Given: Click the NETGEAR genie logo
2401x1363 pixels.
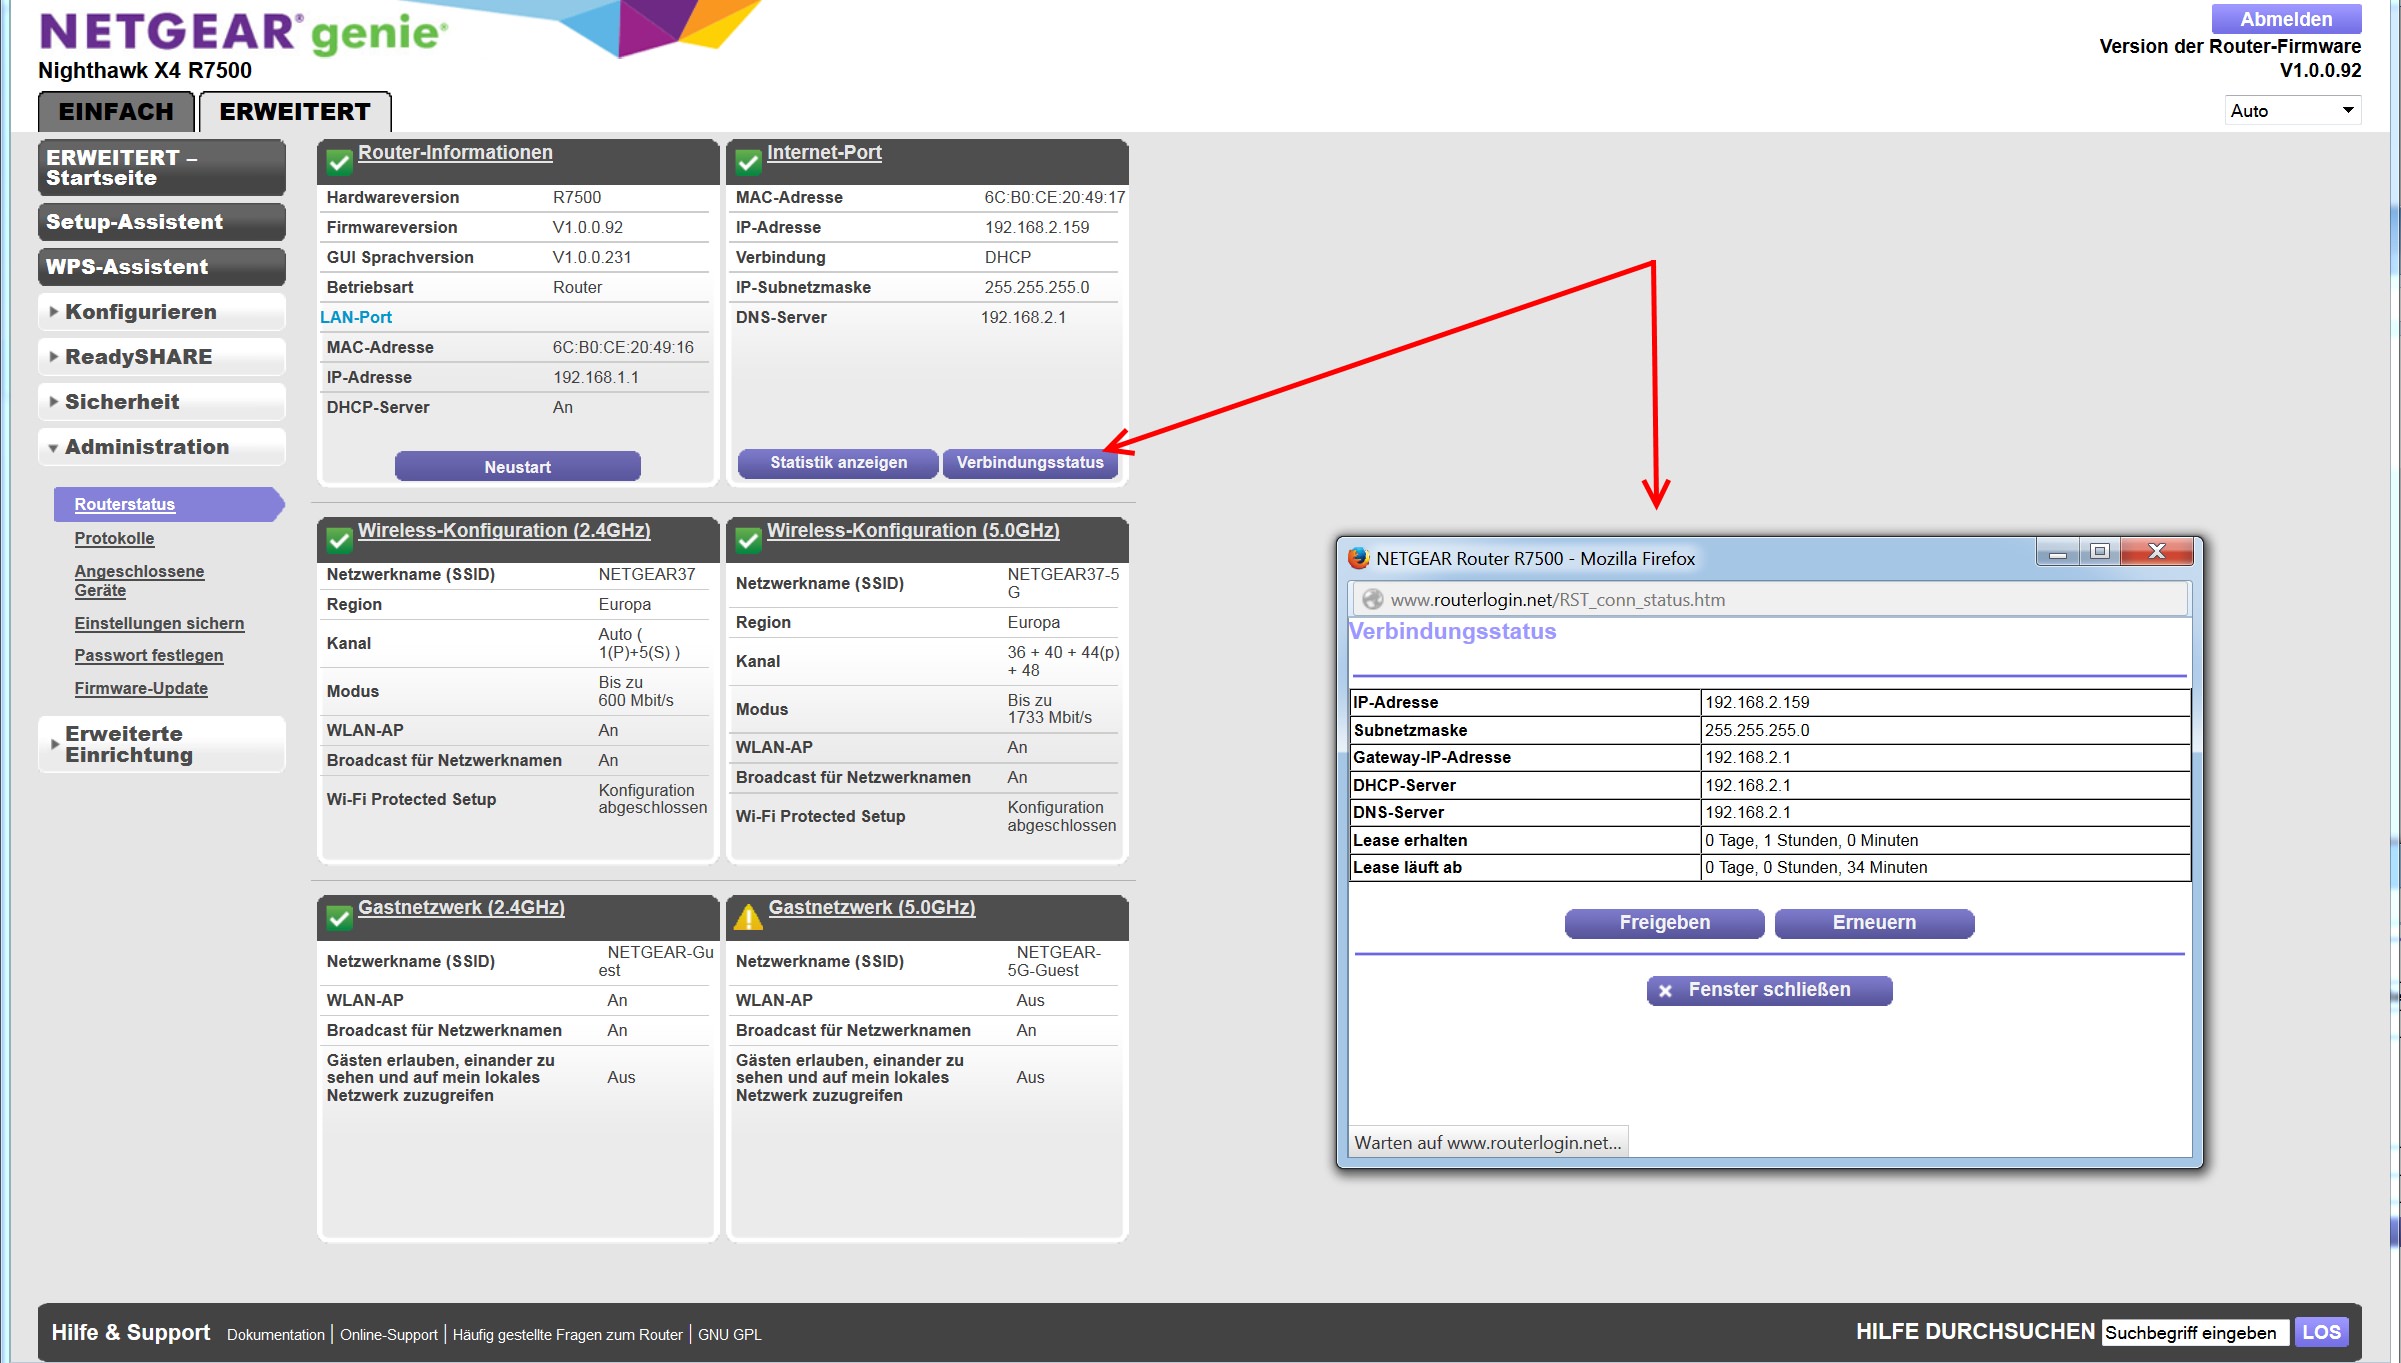Looking at the screenshot, I should [243, 32].
